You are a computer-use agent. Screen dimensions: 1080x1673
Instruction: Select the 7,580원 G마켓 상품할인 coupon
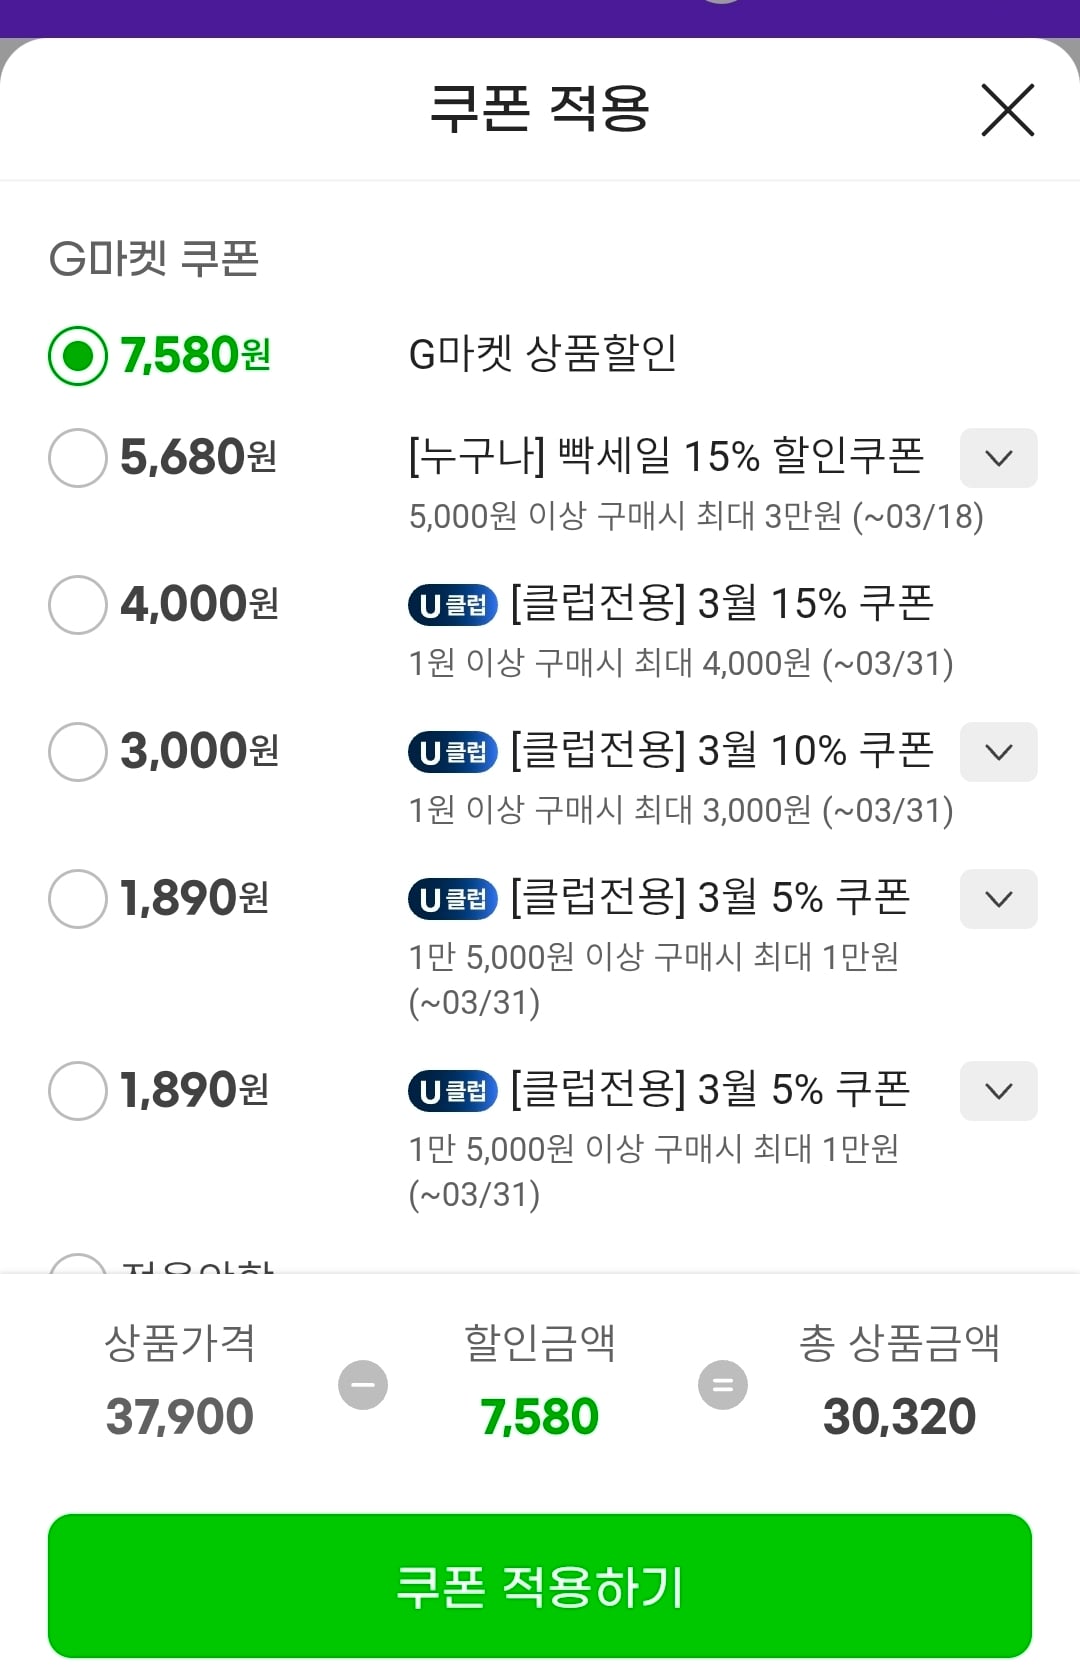(x=78, y=356)
